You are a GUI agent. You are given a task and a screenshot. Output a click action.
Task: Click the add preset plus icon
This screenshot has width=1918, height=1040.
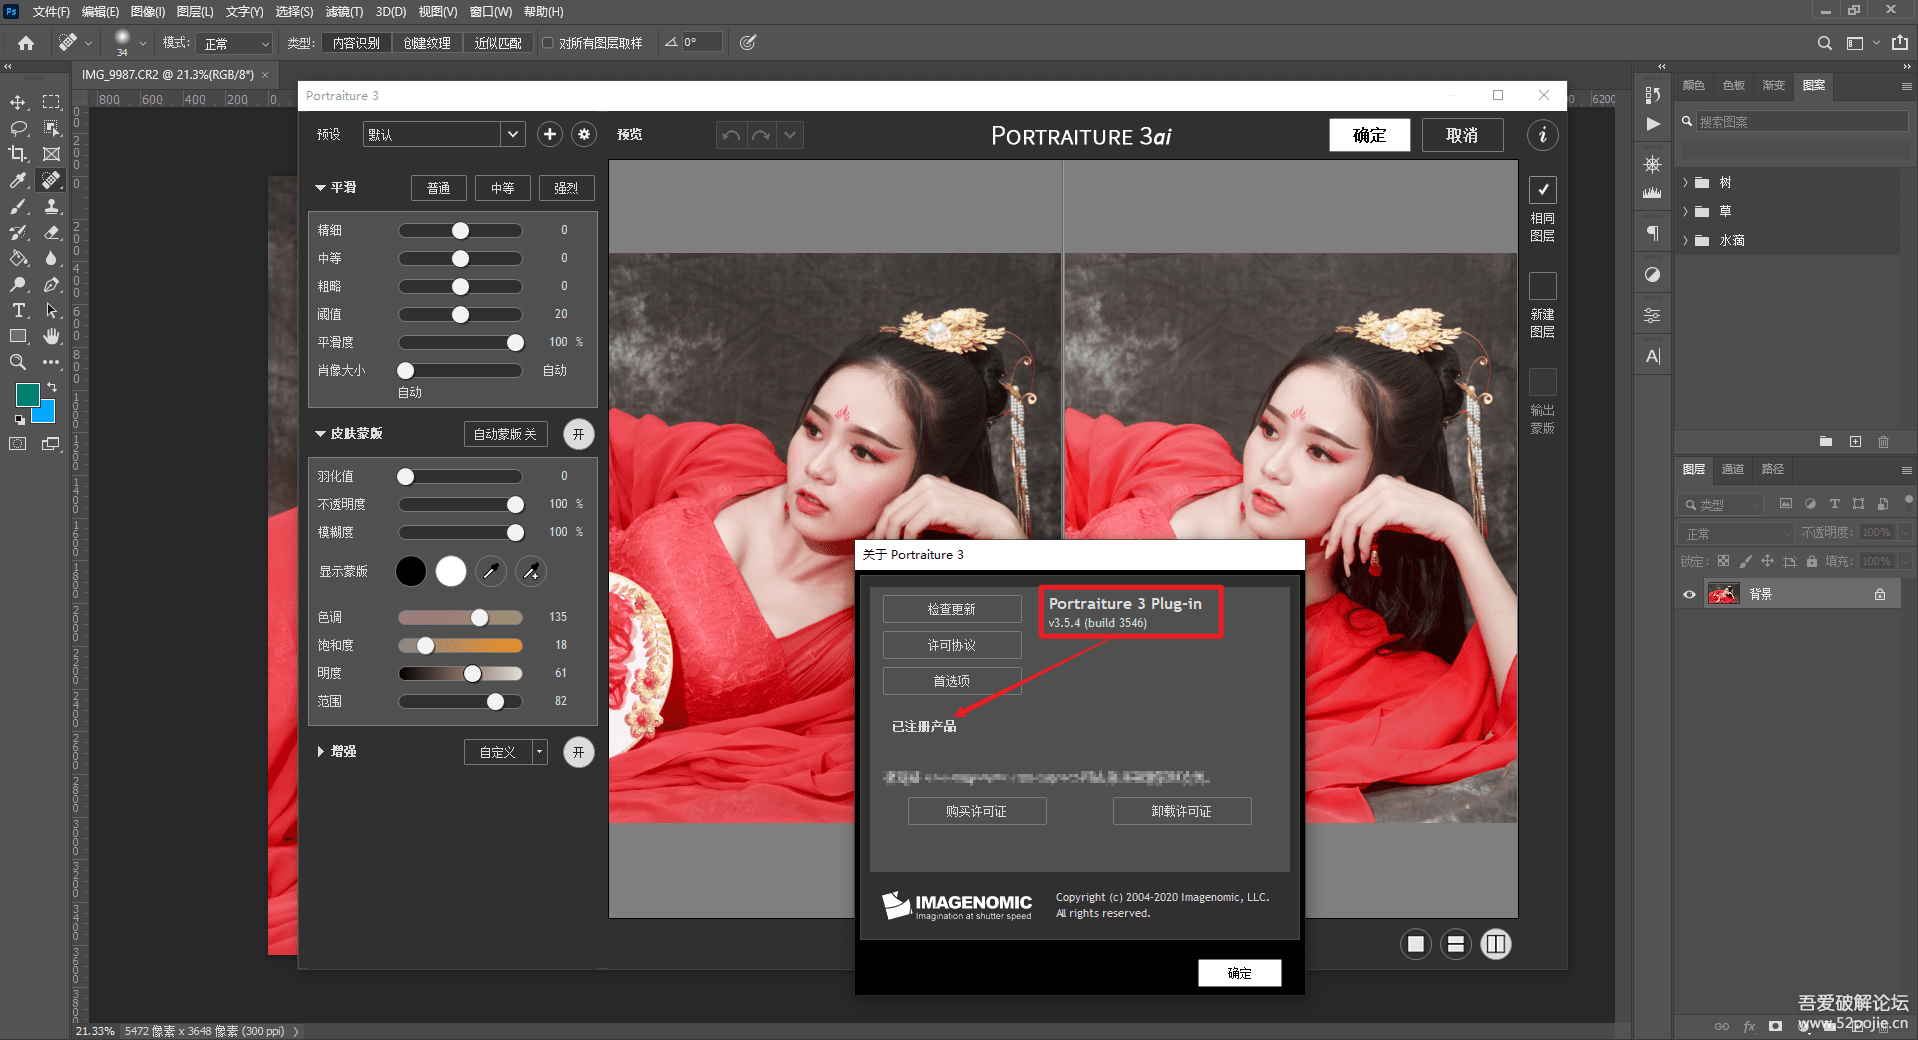pyautogui.click(x=549, y=134)
